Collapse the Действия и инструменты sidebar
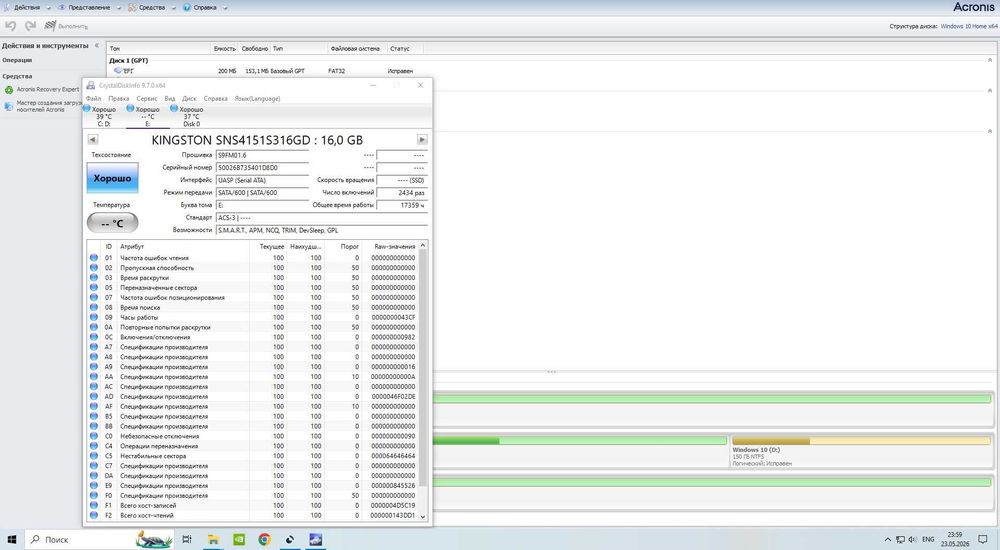The image size is (1000, 550). (97, 46)
